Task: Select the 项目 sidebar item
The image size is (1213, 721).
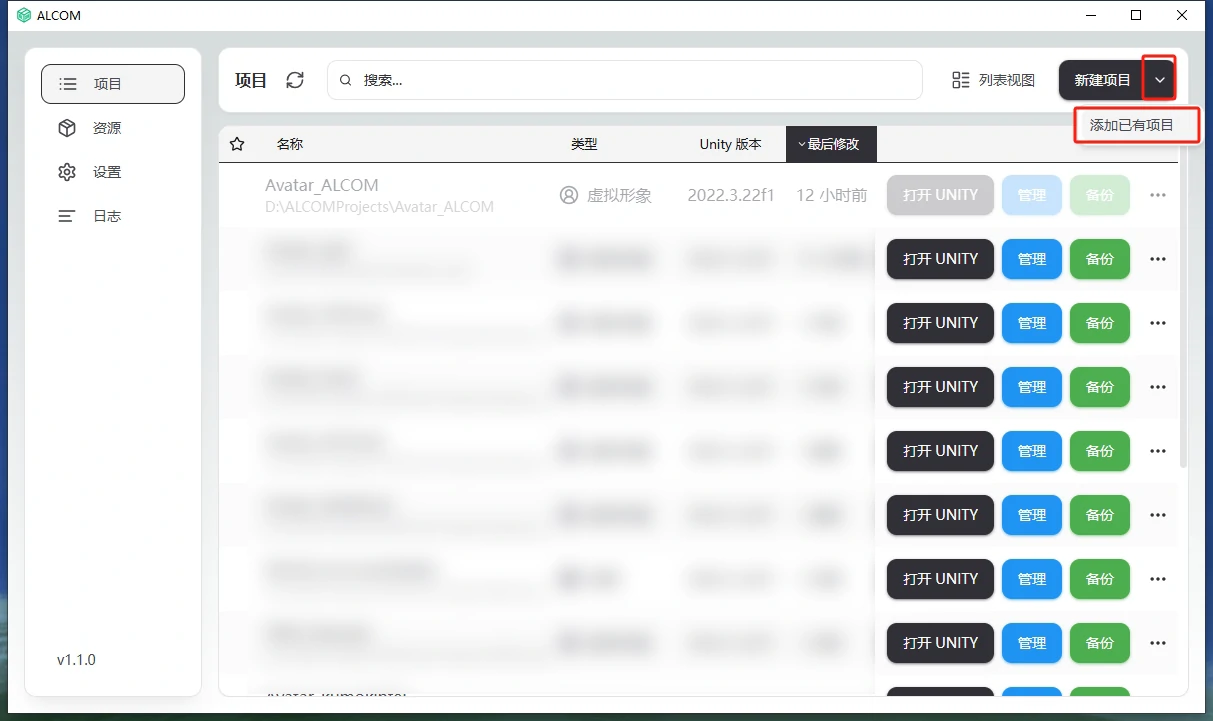Action: (x=112, y=84)
